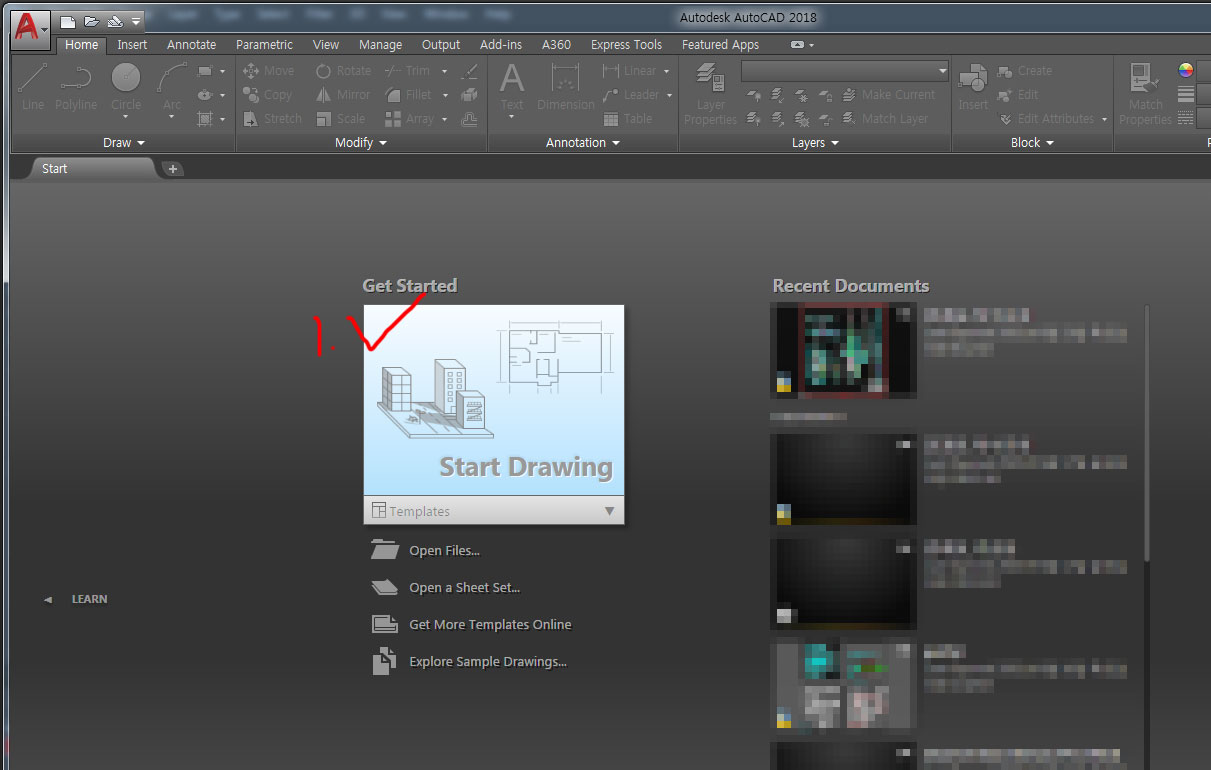Click the Offset icon in Modify panel
The height and width of the screenshot is (770, 1211).
(x=469, y=119)
